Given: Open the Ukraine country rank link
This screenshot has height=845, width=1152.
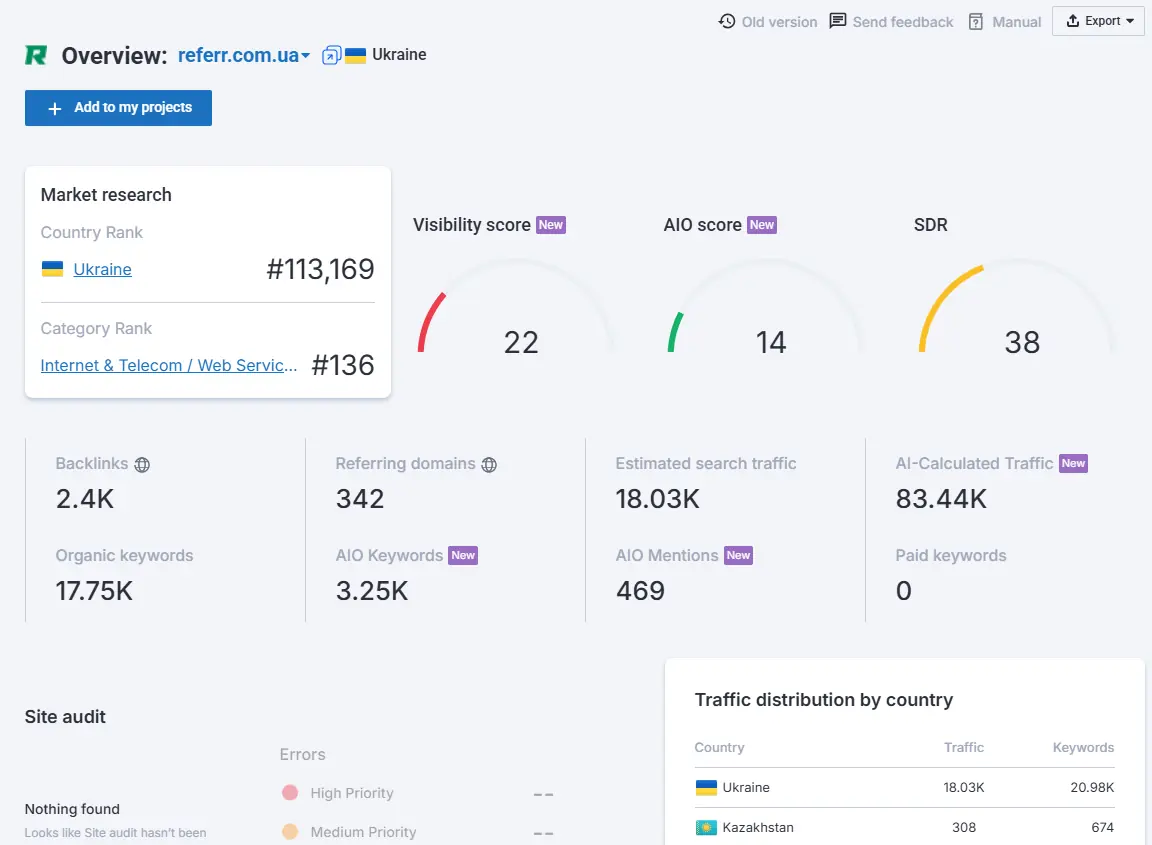Looking at the screenshot, I should click(102, 269).
